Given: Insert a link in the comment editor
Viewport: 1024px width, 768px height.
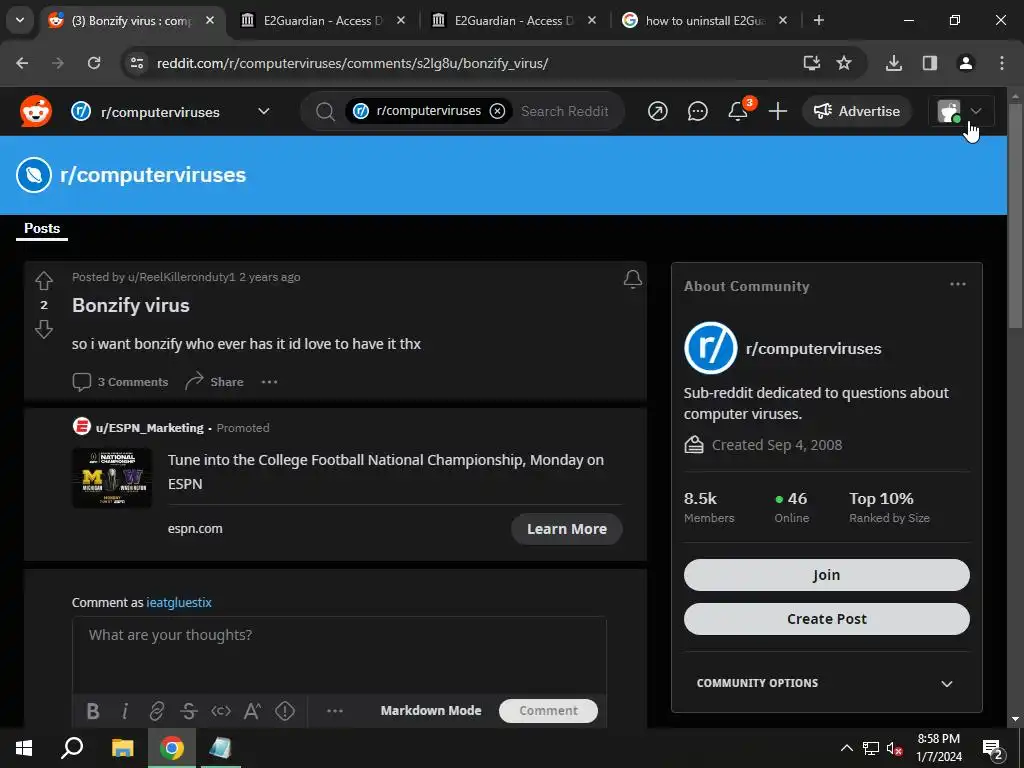Looking at the screenshot, I should coord(157,711).
